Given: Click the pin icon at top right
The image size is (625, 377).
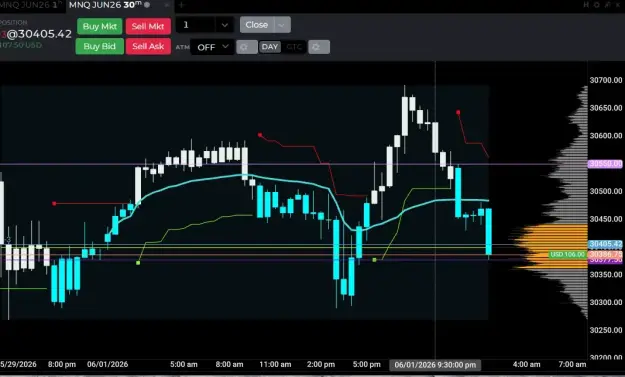Looking at the screenshot, I should pyautogui.click(x=607, y=5).
